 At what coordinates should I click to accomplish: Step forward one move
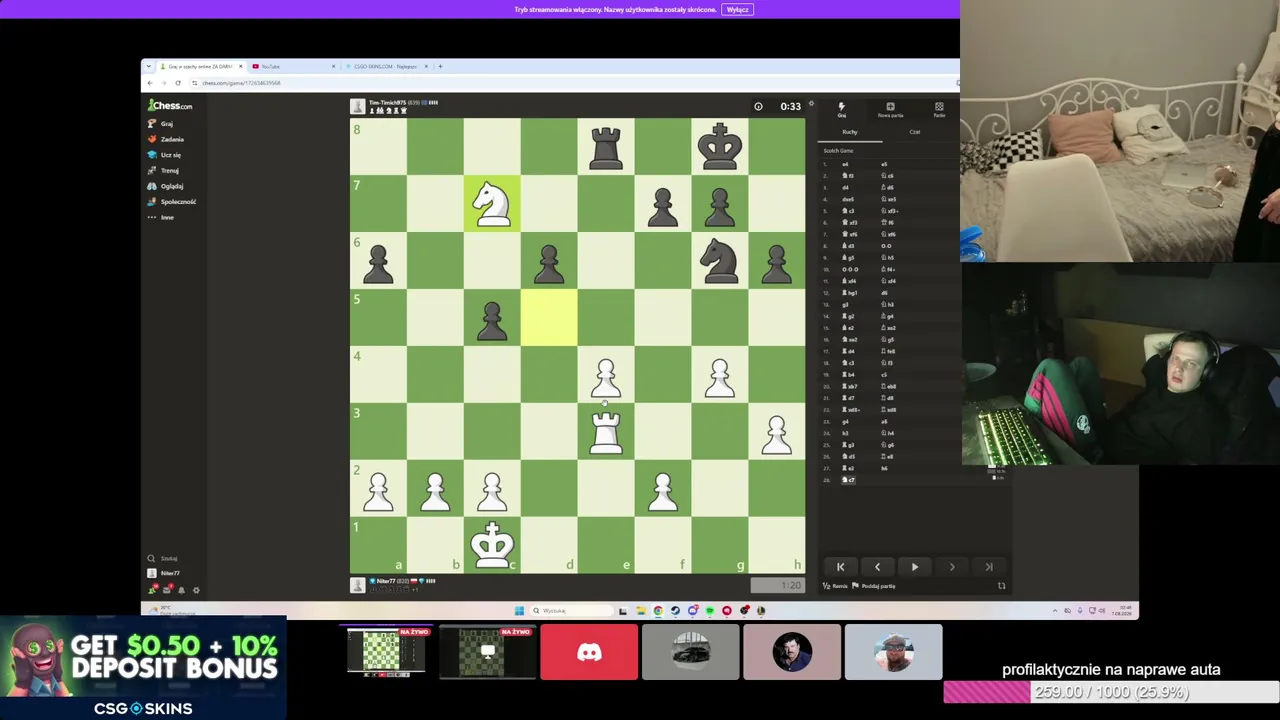tap(951, 567)
